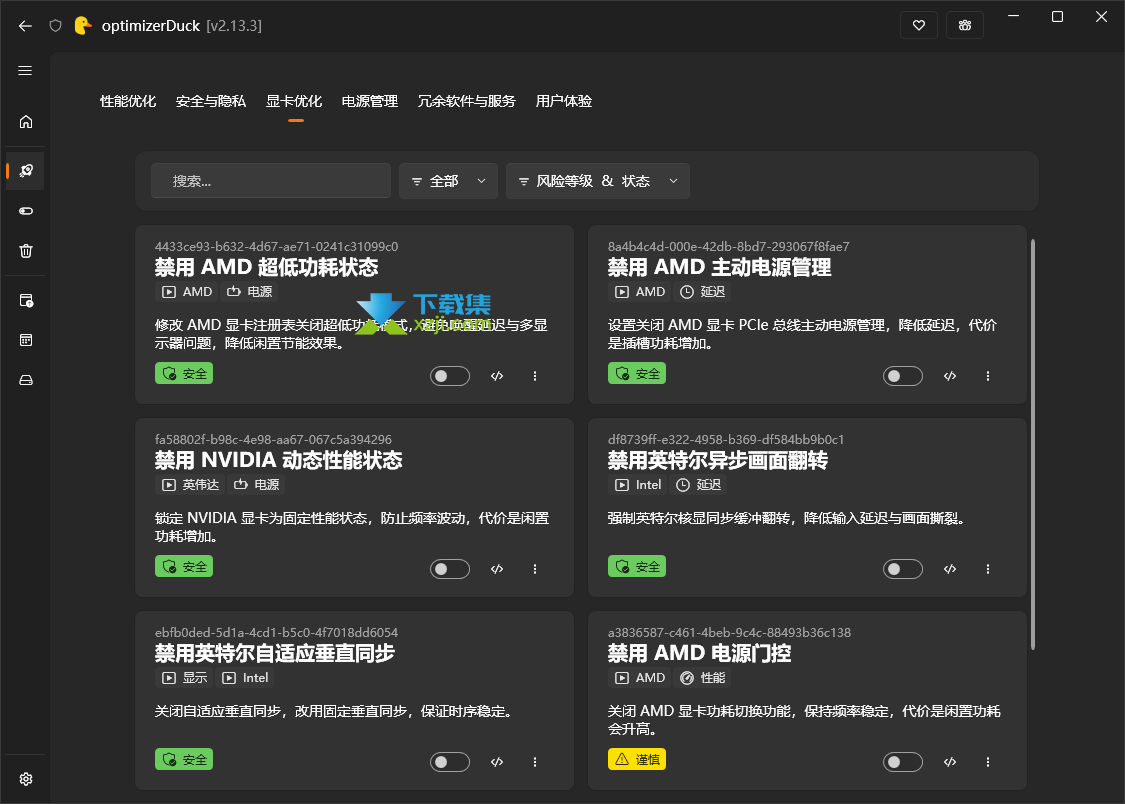View code for 禁用 AMD 主动电源管理
Screen dimensions: 1125x804
(x=950, y=376)
